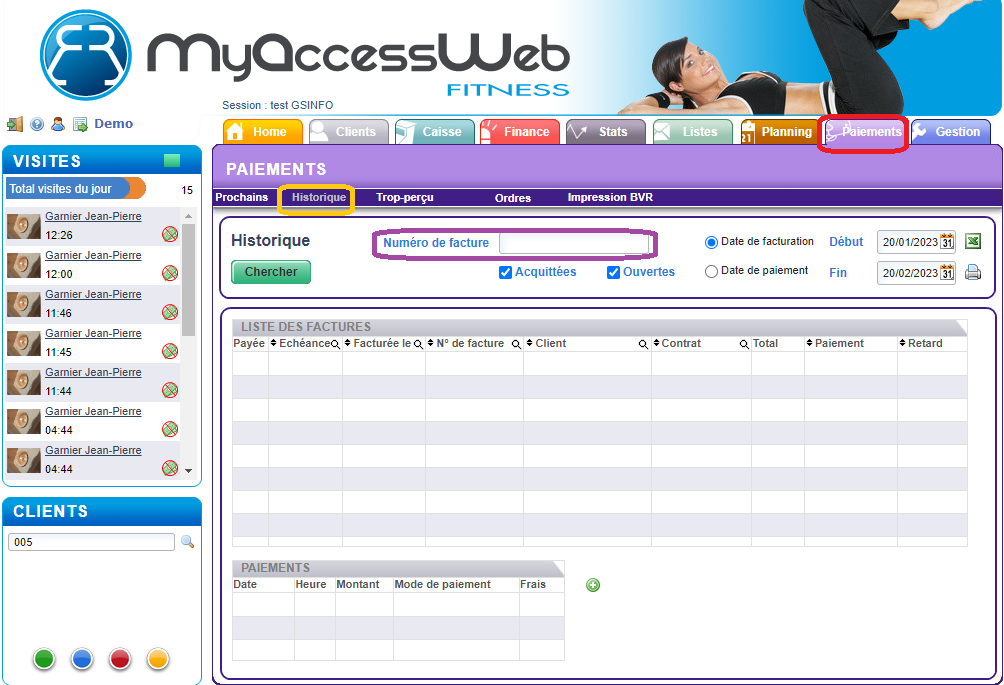This screenshot has height=685, width=1004.
Task: Click the magnifier beside the clients search box
Action: [x=187, y=542]
